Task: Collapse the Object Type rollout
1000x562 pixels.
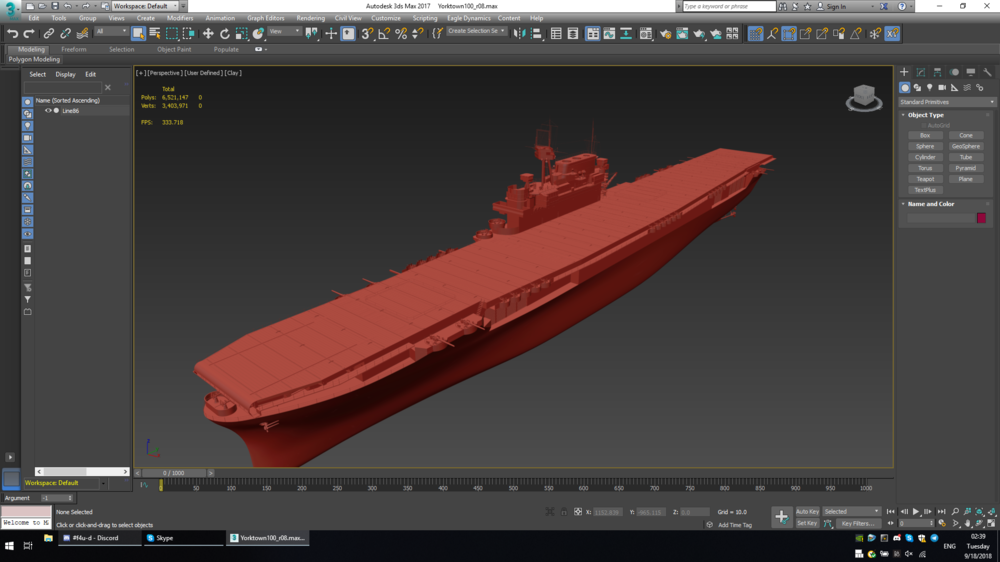Action: [x=925, y=115]
